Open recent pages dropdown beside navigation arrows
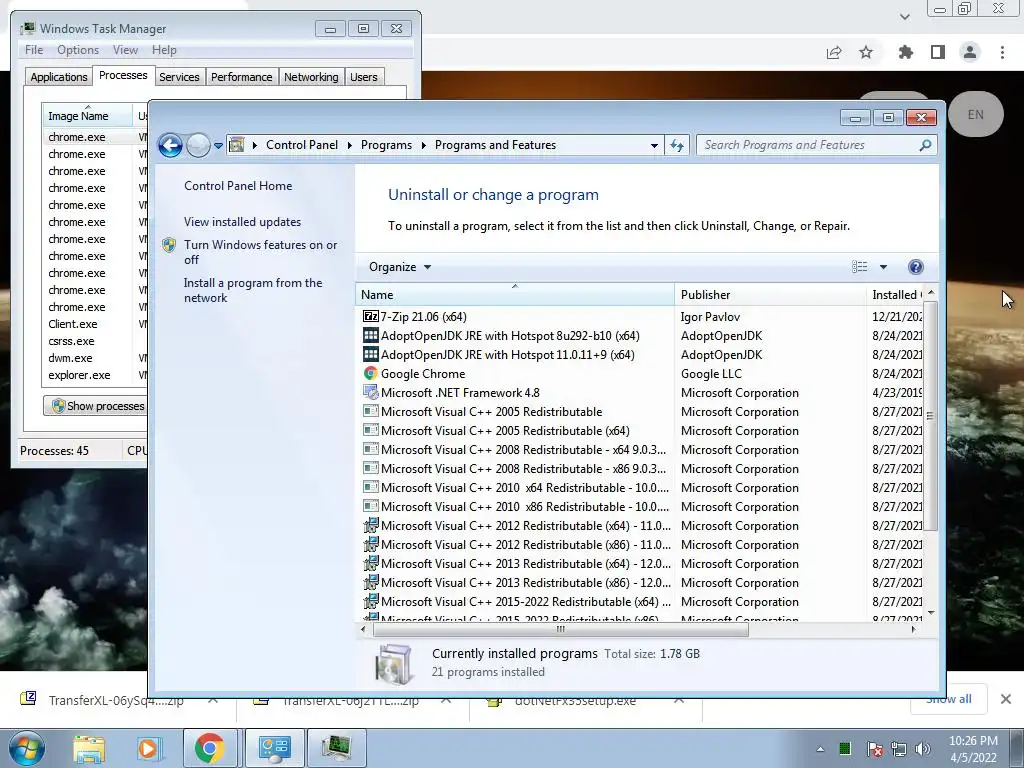Image resolution: width=1024 pixels, height=768 pixels. 218,146
